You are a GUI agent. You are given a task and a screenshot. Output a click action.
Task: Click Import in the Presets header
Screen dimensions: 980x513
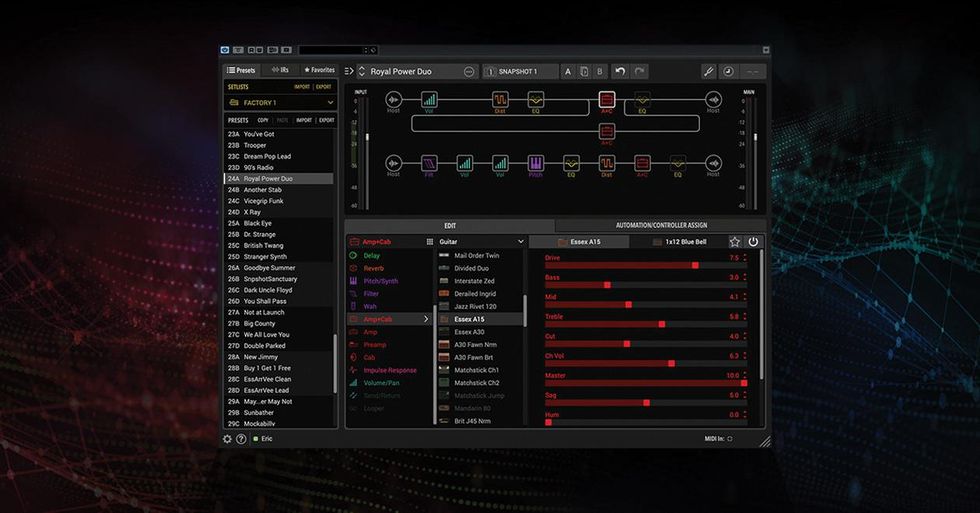click(304, 120)
